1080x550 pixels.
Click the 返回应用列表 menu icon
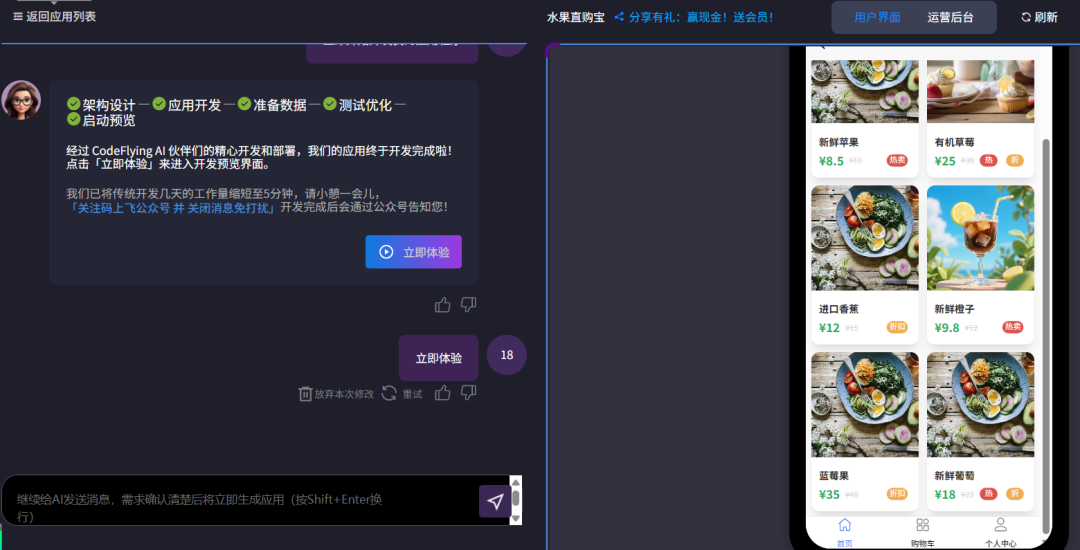tap(18, 17)
